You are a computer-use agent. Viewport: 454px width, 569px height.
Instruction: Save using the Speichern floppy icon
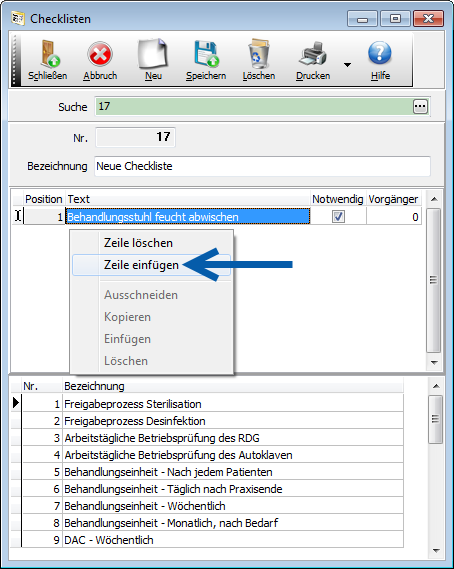(x=206, y=54)
